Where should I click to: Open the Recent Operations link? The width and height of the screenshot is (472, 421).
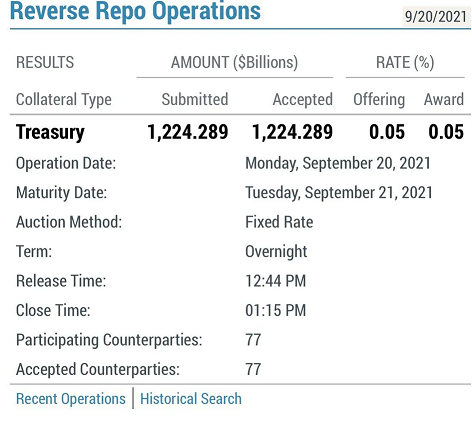click(71, 399)
